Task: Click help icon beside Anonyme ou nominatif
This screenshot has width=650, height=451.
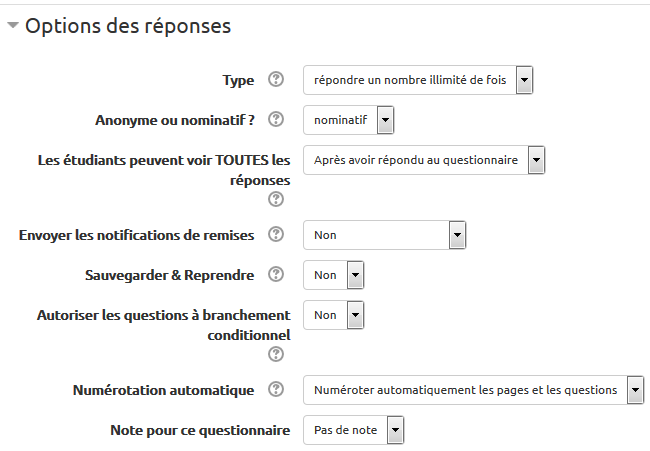Action: click(x=277, y=121)
